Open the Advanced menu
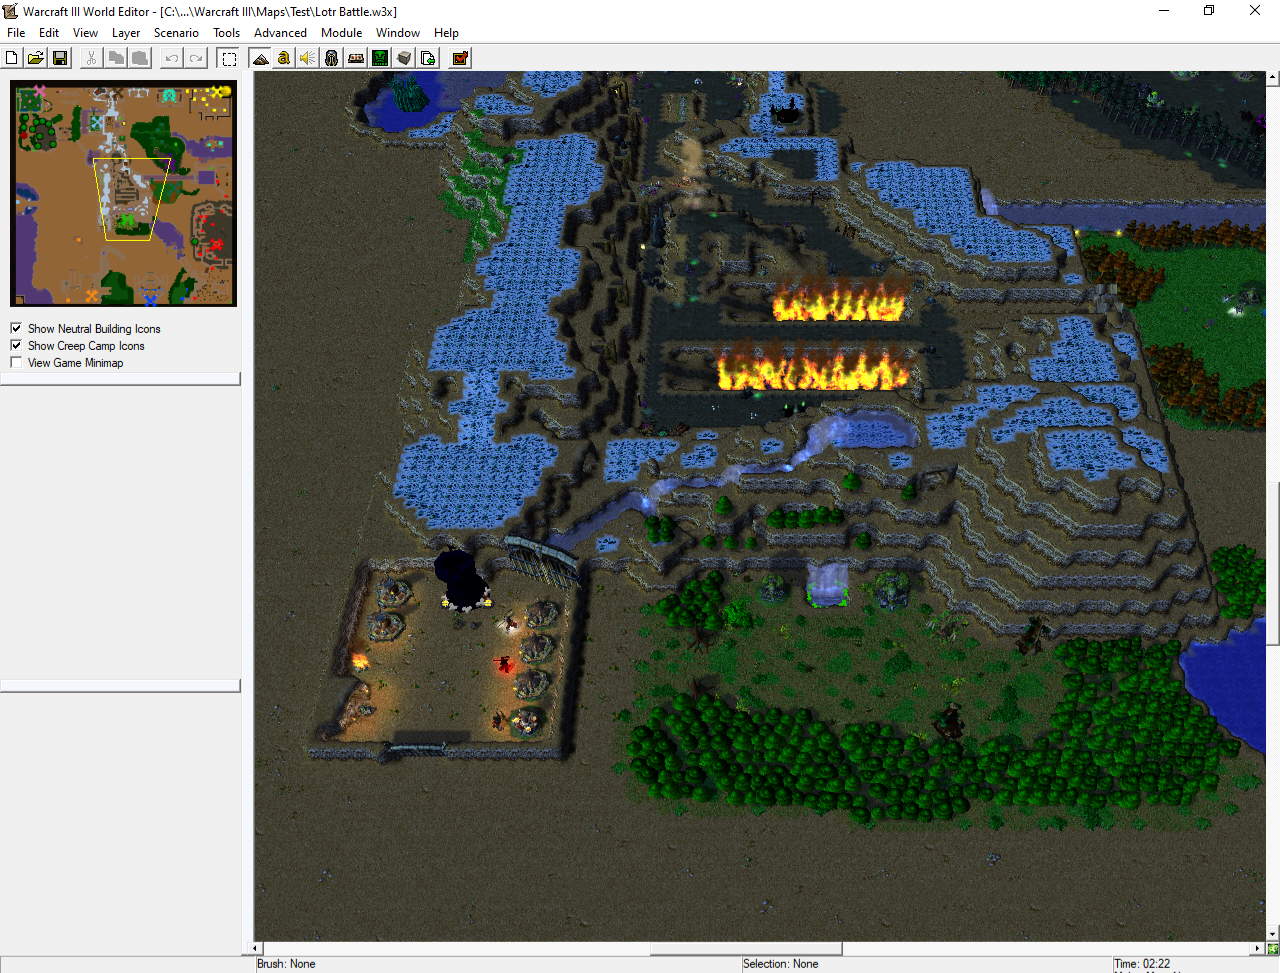Viewport: 1280px width, 973px height. click(x=280, y=33)
